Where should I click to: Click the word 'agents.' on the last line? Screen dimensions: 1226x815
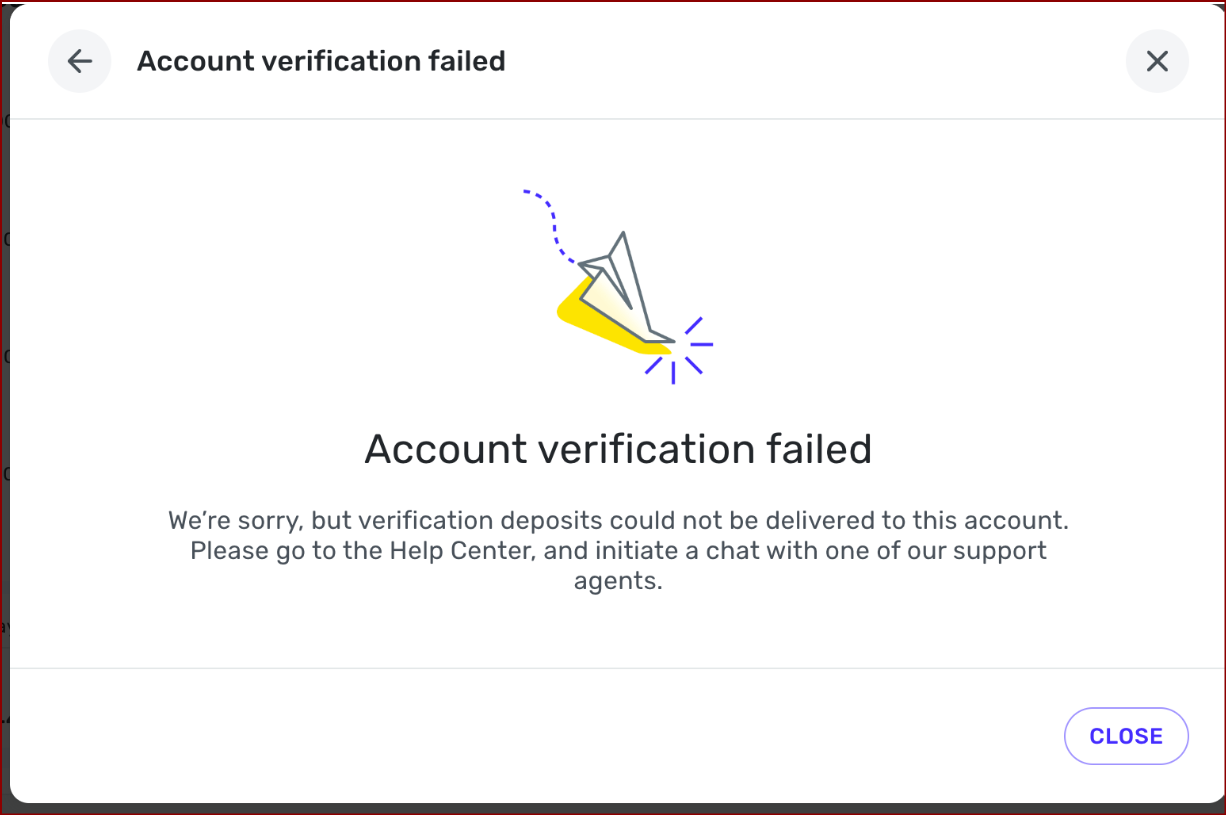[618, 581]
